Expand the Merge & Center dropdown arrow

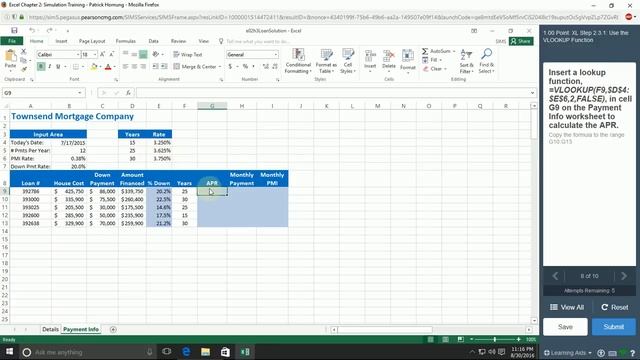coord(220,67)
